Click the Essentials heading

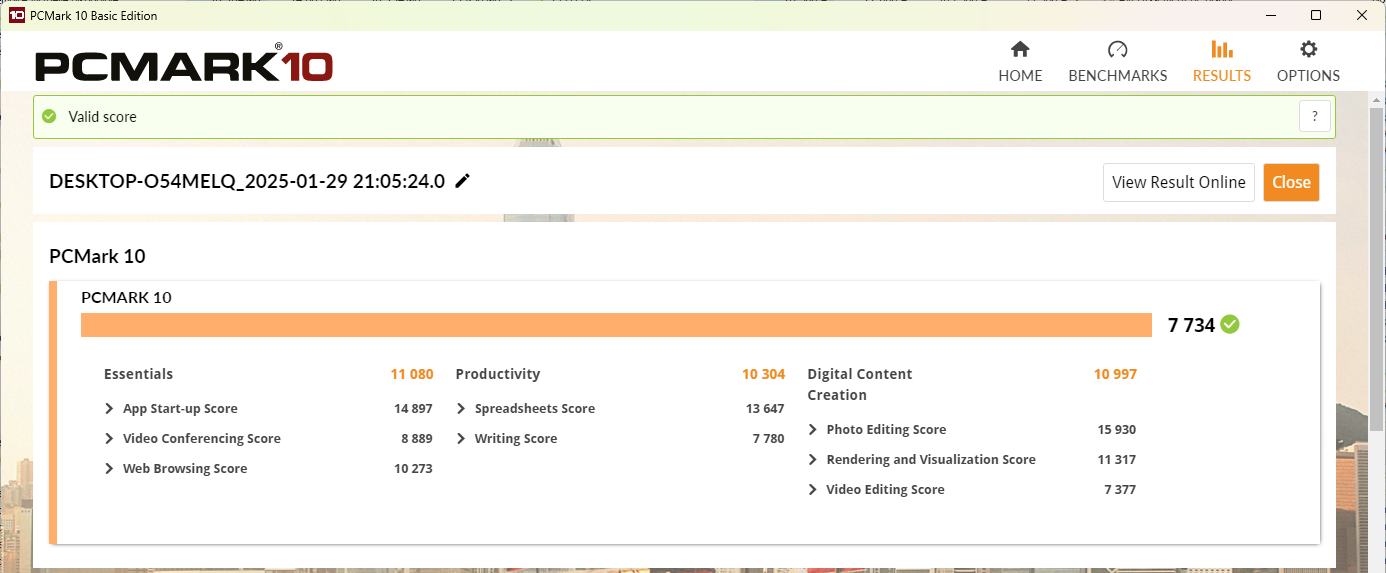click(x=138, y=374)
